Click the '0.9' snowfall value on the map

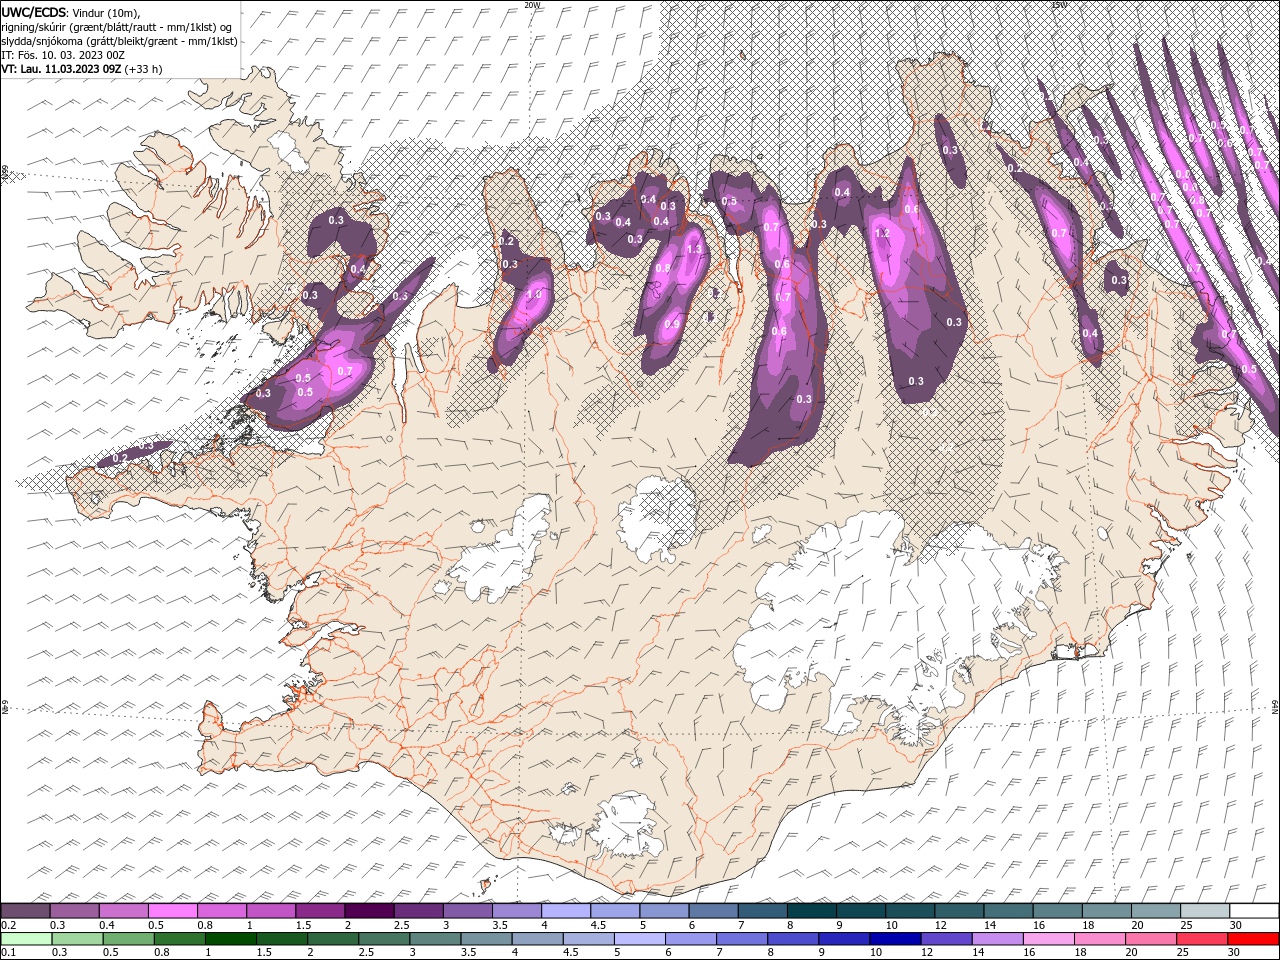[672, 324]
